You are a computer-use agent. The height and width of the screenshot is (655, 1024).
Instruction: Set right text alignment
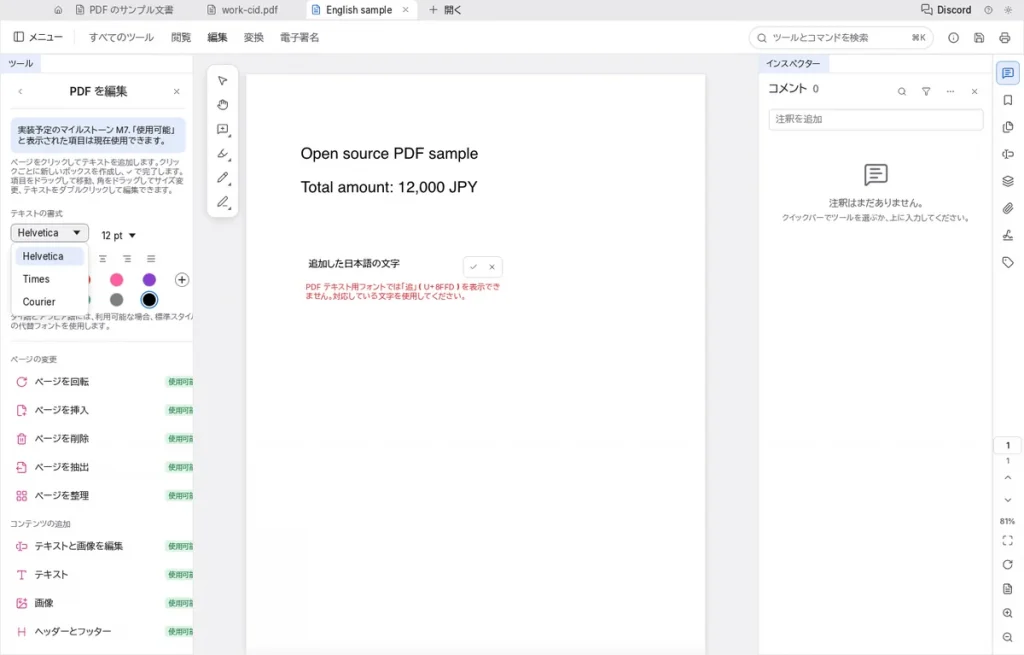[x=127, y=259]
